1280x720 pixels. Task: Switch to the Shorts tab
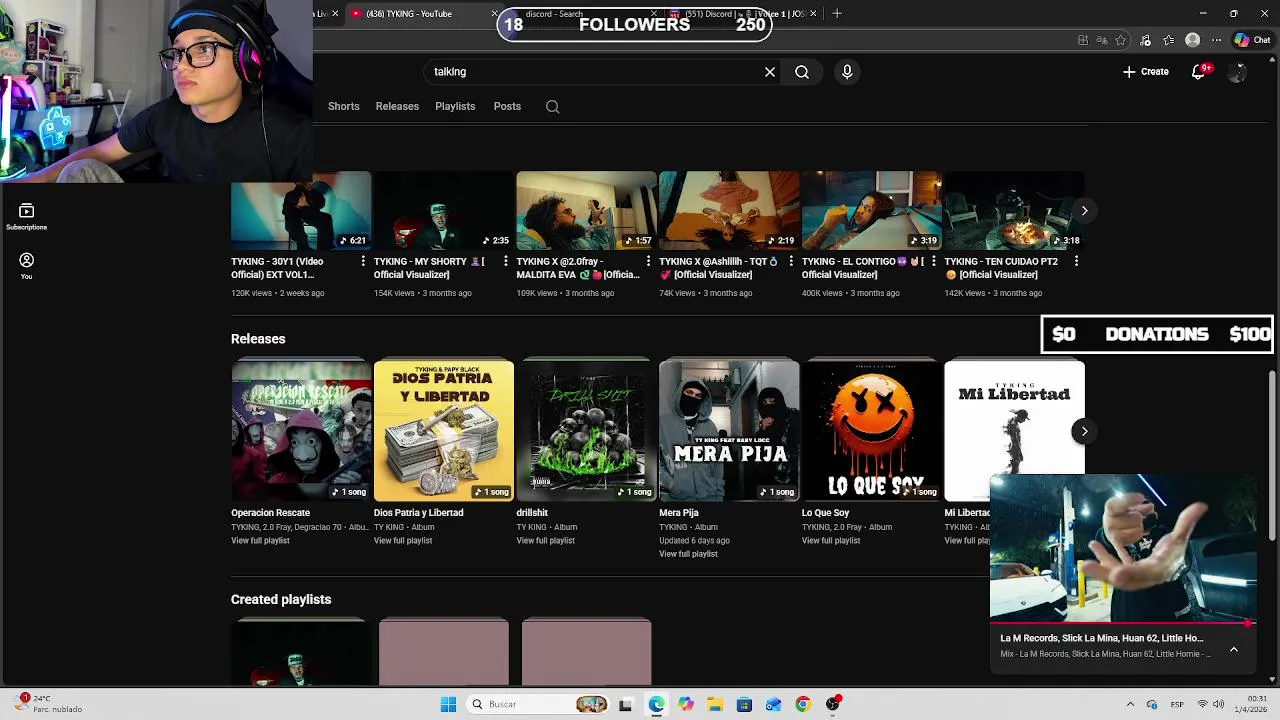344,106
